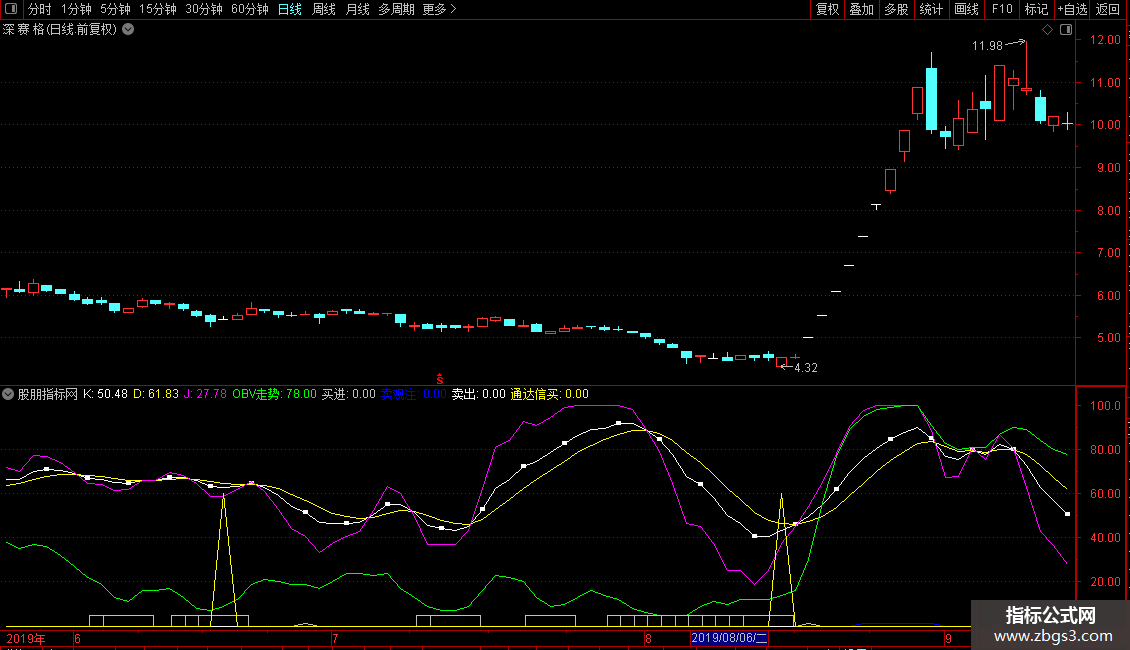1130x650 pixels.
Task: Click the 叠加 overlay button
Action: [861, 9]
